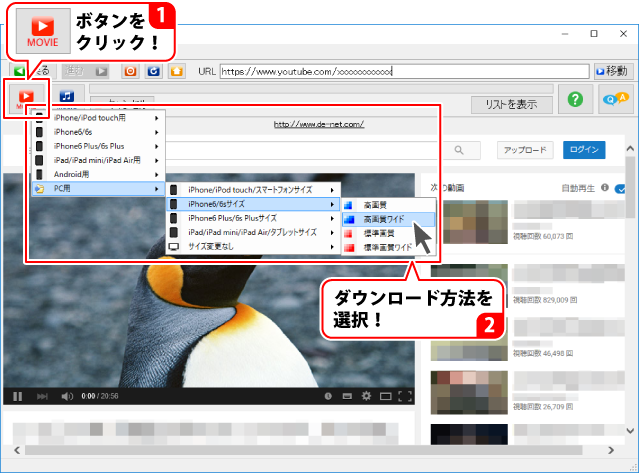Click the green back arrow icon
The height and width of the screenshot is (473, 640).
[19, 72]
